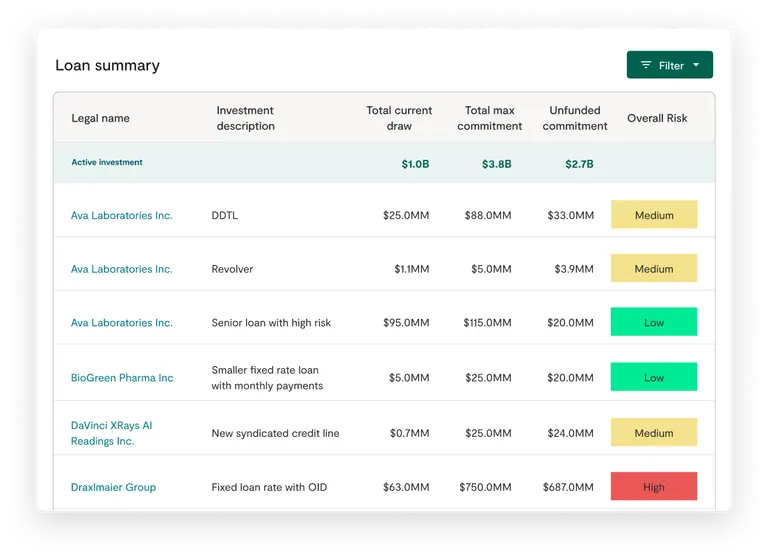Click the Total max commitment header
Image resolution: width=768 pixels, height=557 pixels.
489,118
